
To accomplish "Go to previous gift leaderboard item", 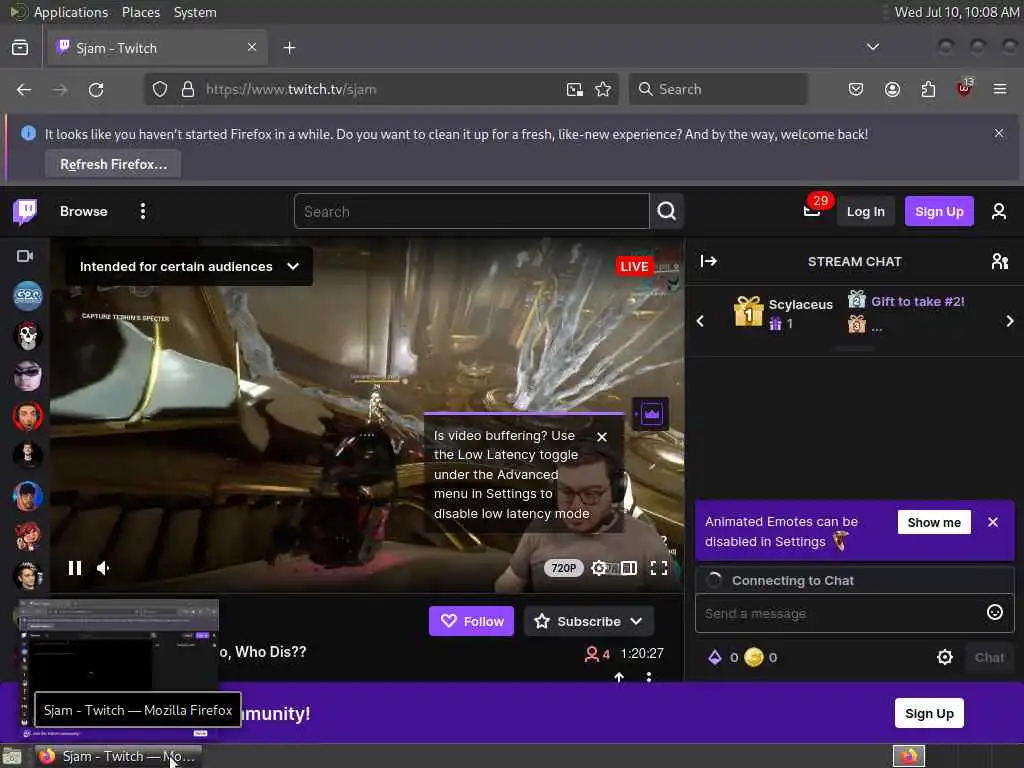I will click(x=700, y=321).
